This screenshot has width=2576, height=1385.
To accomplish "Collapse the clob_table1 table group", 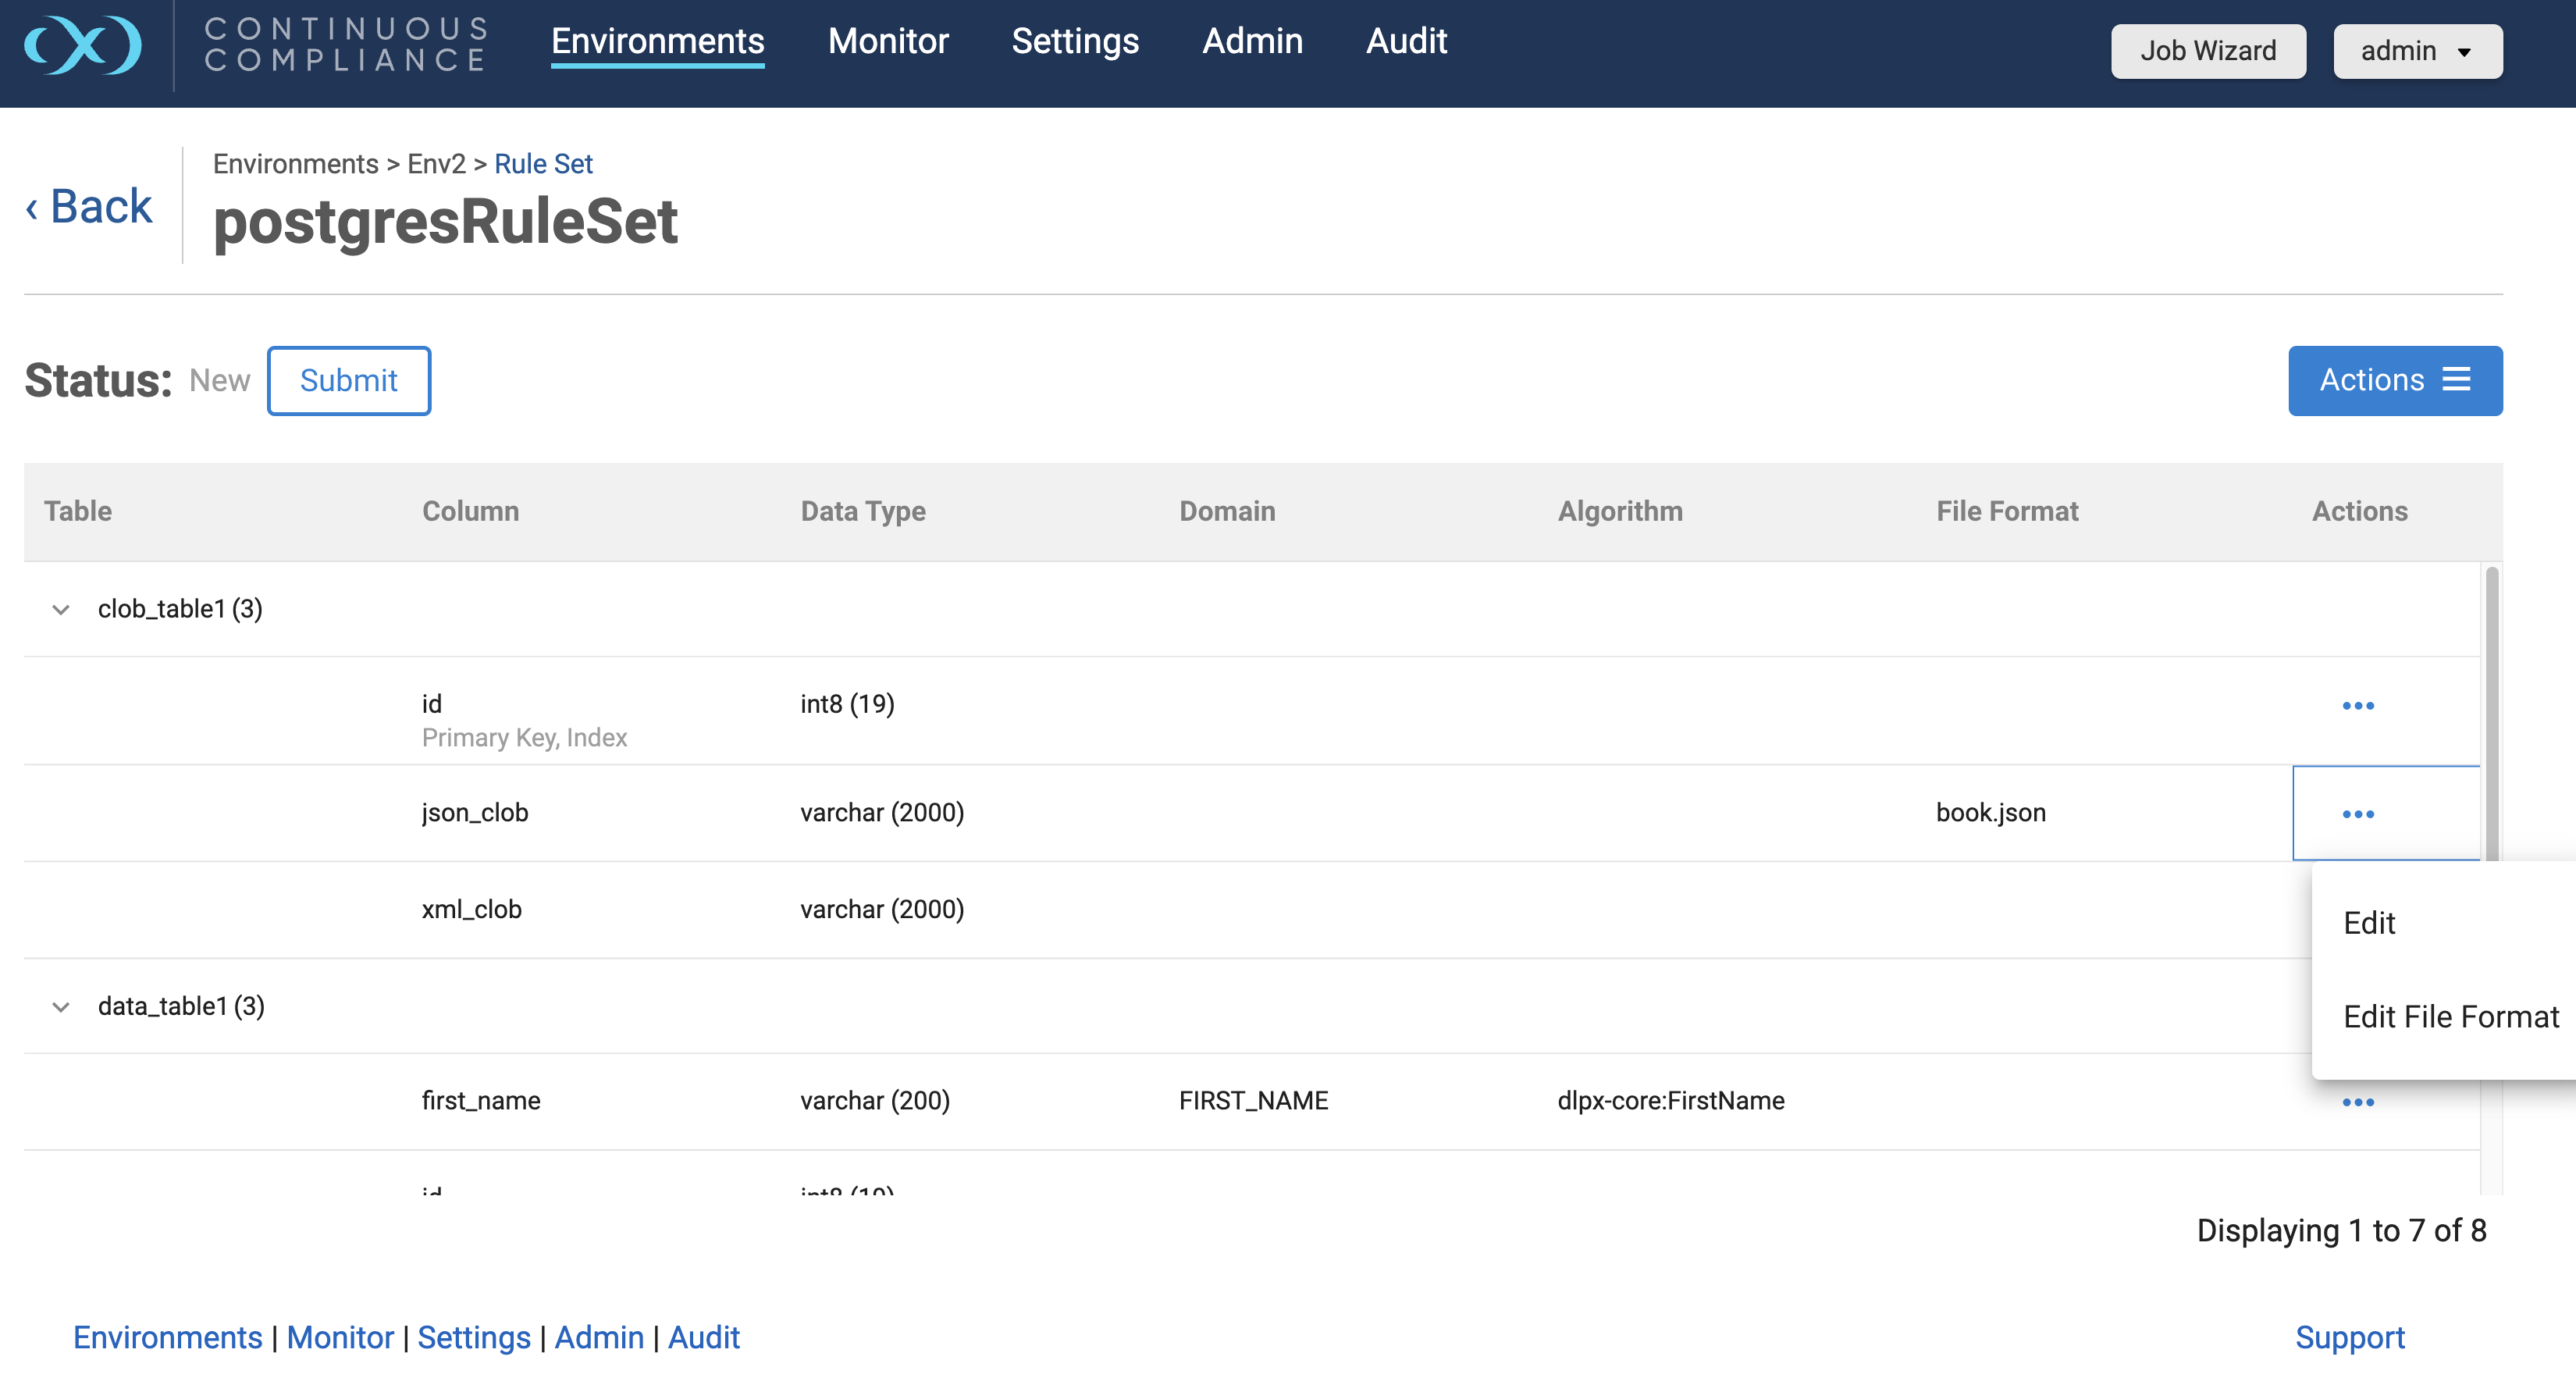I will 61,609.
